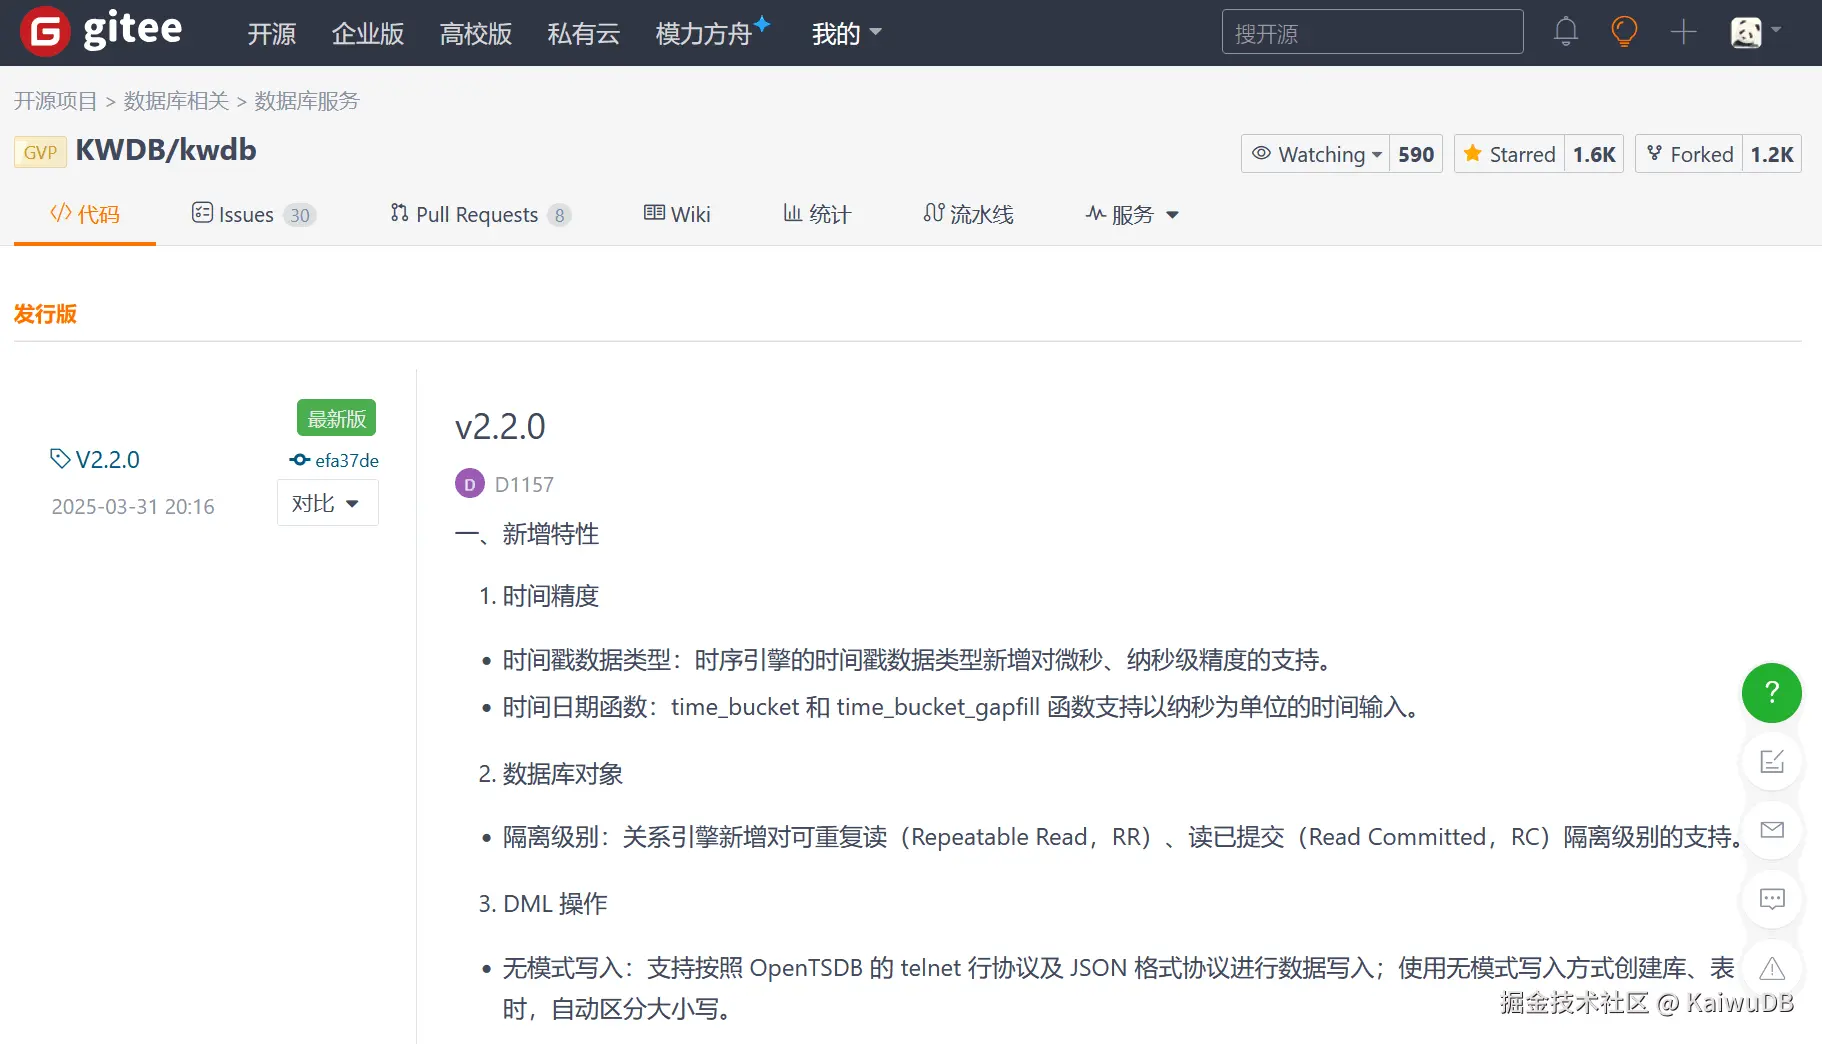The image size is (1822, 1044).
Task: Go to 企业版 in top navigation
Action: coord(368,34)
